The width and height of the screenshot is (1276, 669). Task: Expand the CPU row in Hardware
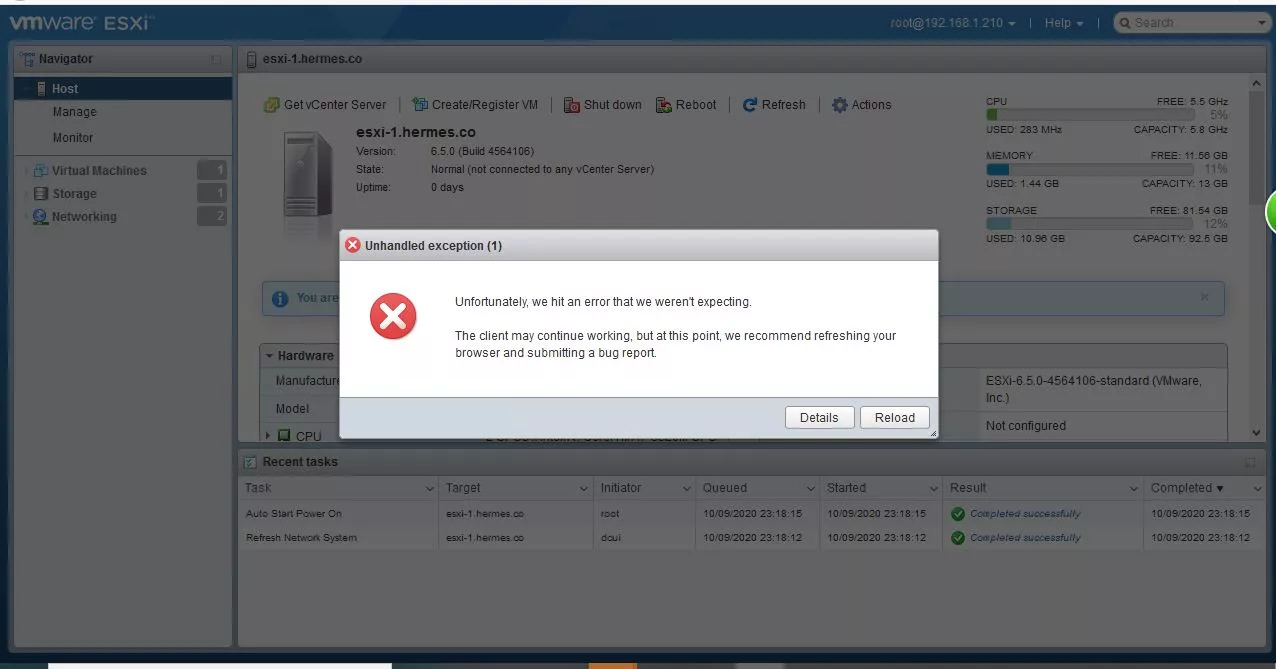(x=268, y=436)
